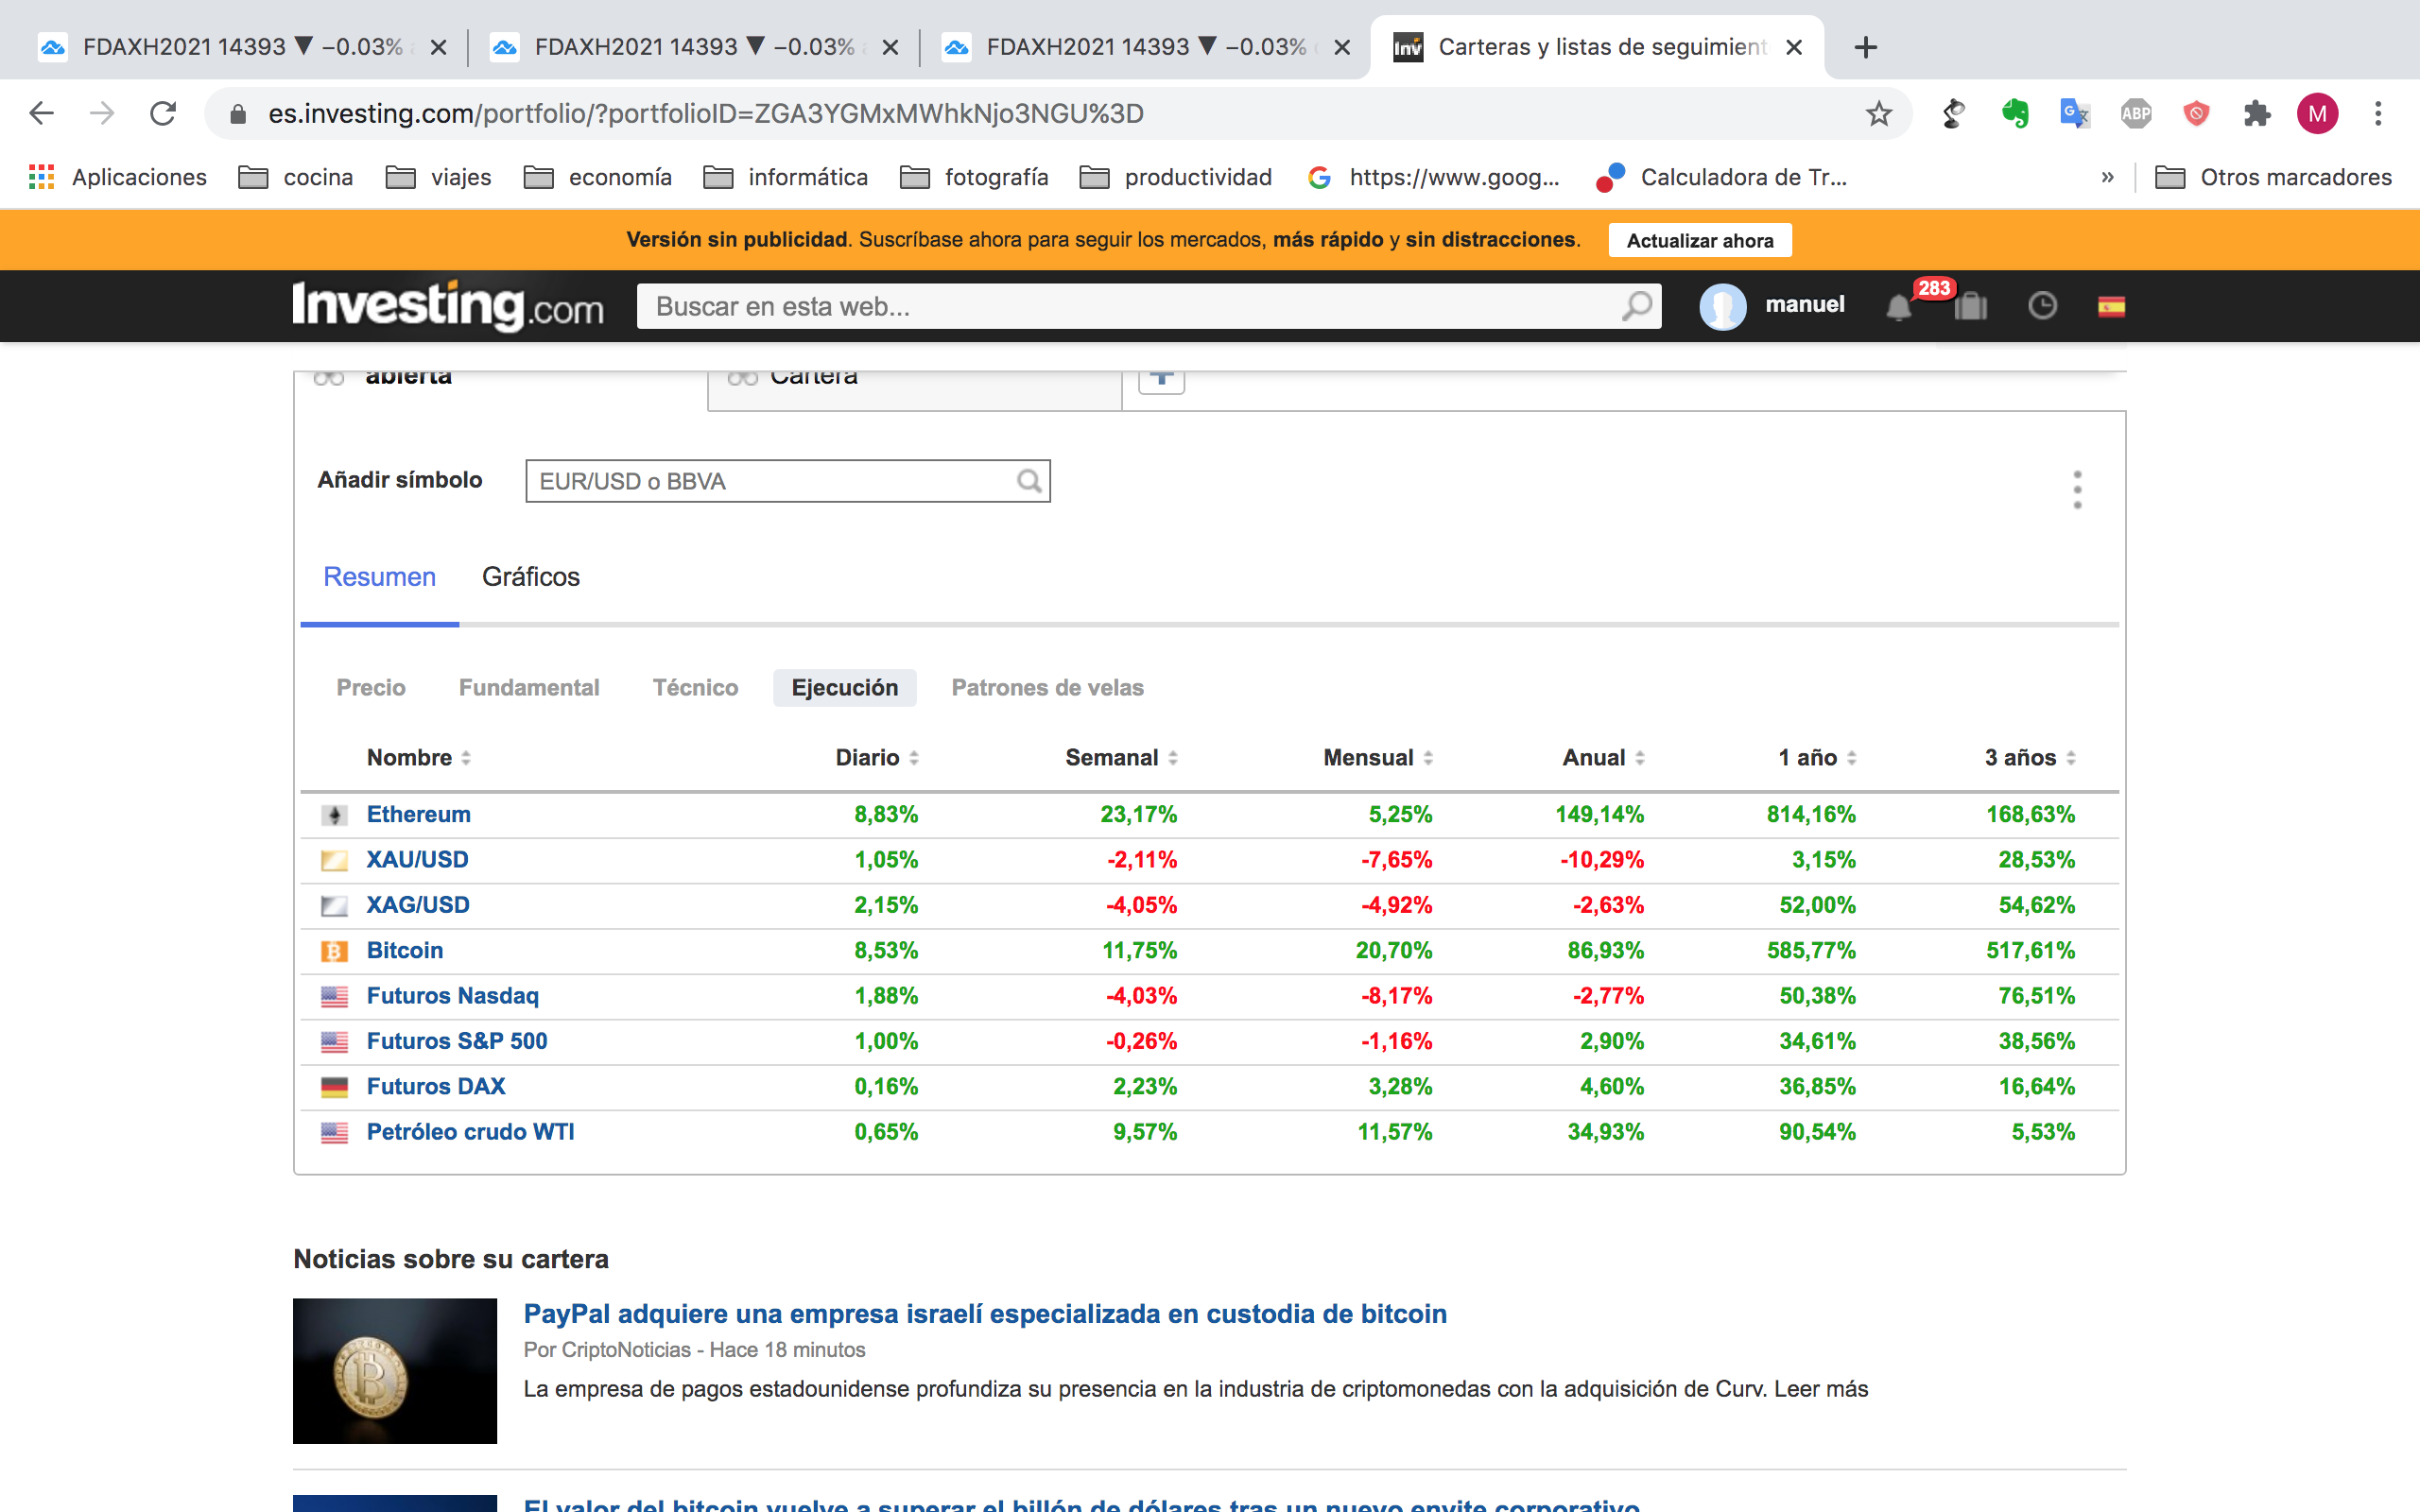
Task: Open the Spanish flag language selector
Action: coord(2111,307)
